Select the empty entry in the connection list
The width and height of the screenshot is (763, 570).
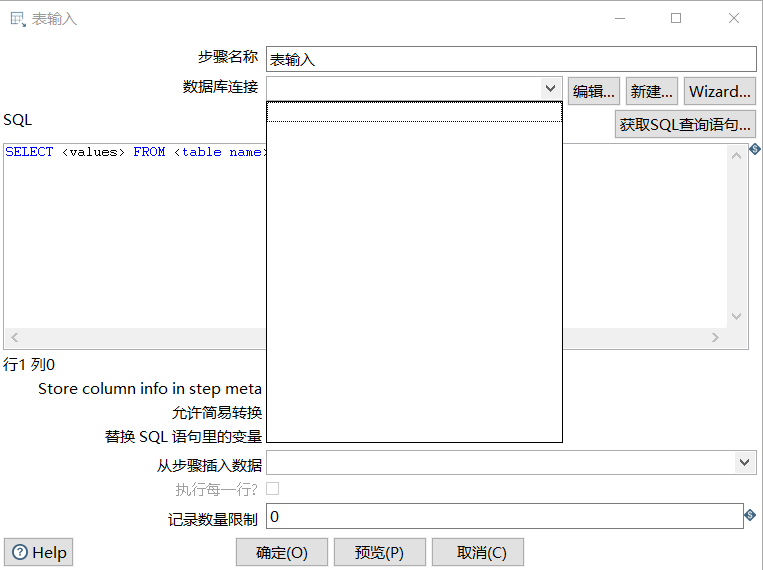point(414,112)
